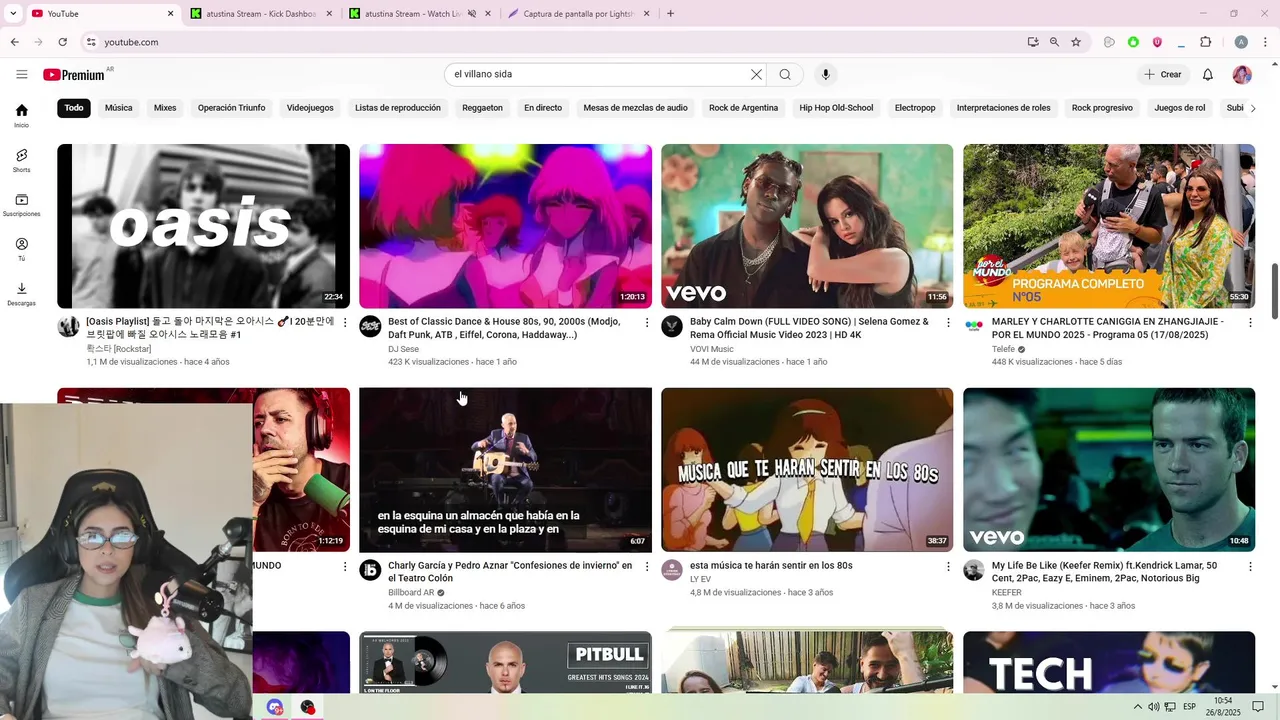Open the YouTube hamburger guide menu
Viewport: 1280px width, 720px height.
(21, 74)
